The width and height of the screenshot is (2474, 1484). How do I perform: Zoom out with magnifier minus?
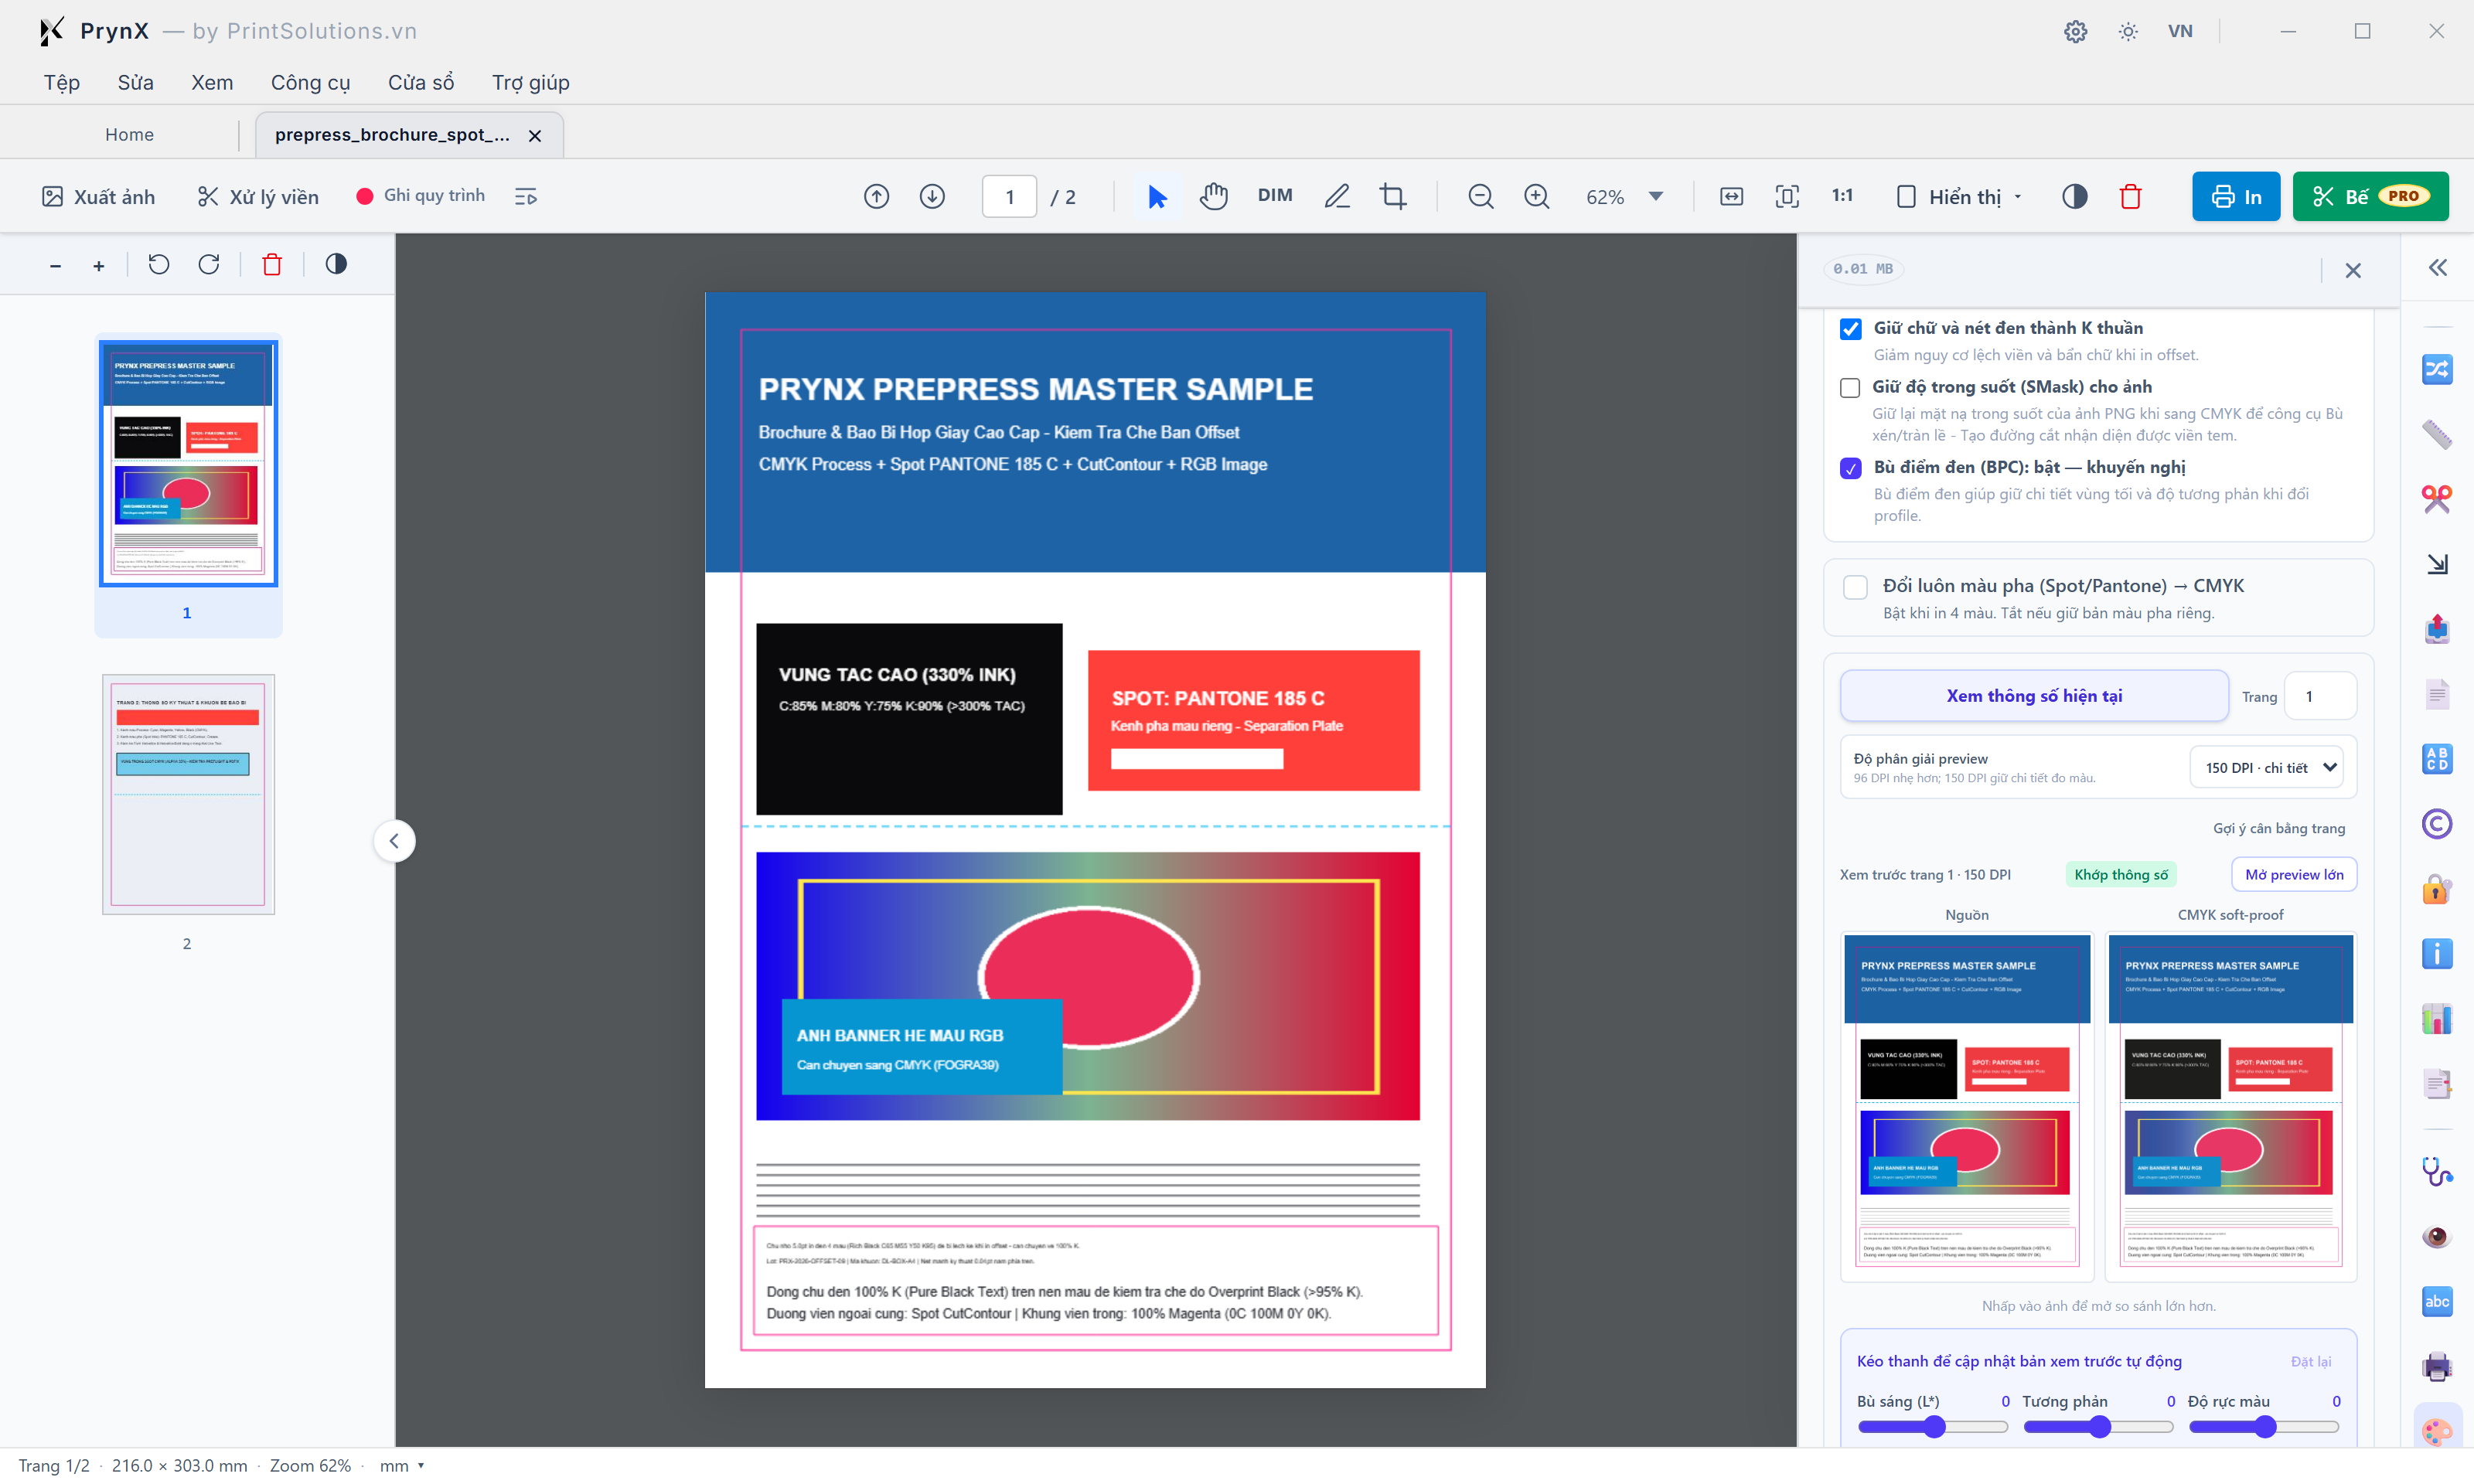1481,197
